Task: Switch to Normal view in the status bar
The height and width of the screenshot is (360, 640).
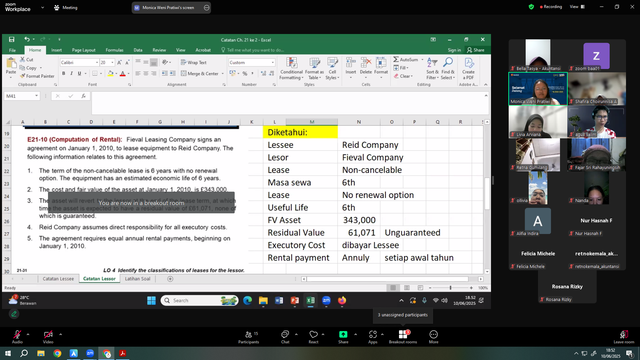Action: click(x=393, y=288)
